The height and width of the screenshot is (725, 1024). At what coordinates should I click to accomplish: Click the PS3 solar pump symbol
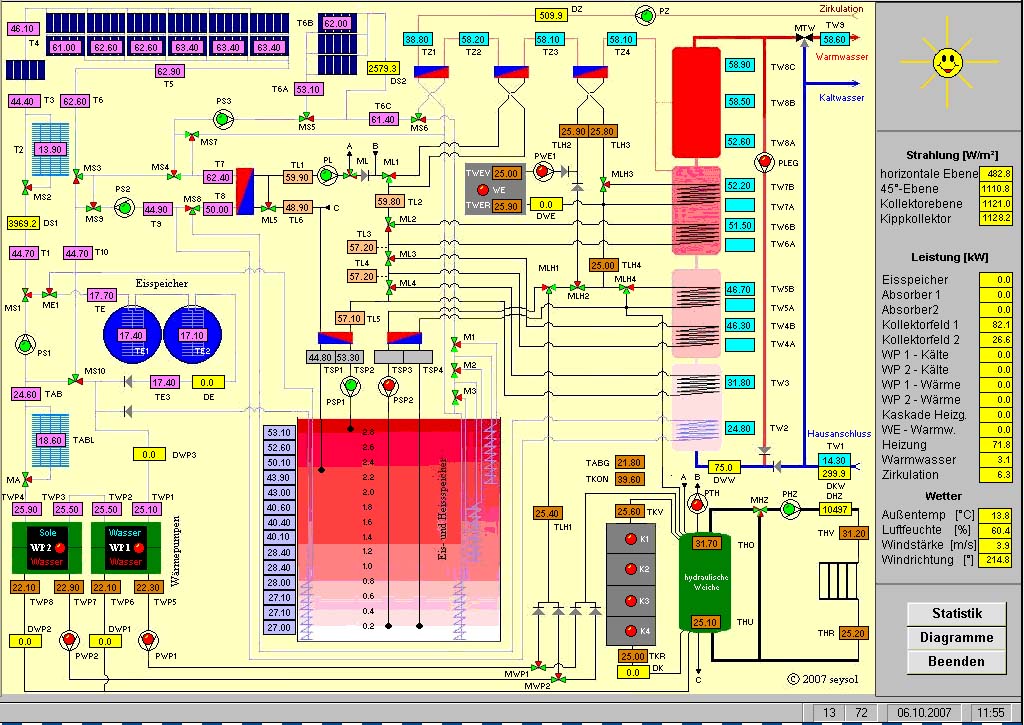[223, 116]
